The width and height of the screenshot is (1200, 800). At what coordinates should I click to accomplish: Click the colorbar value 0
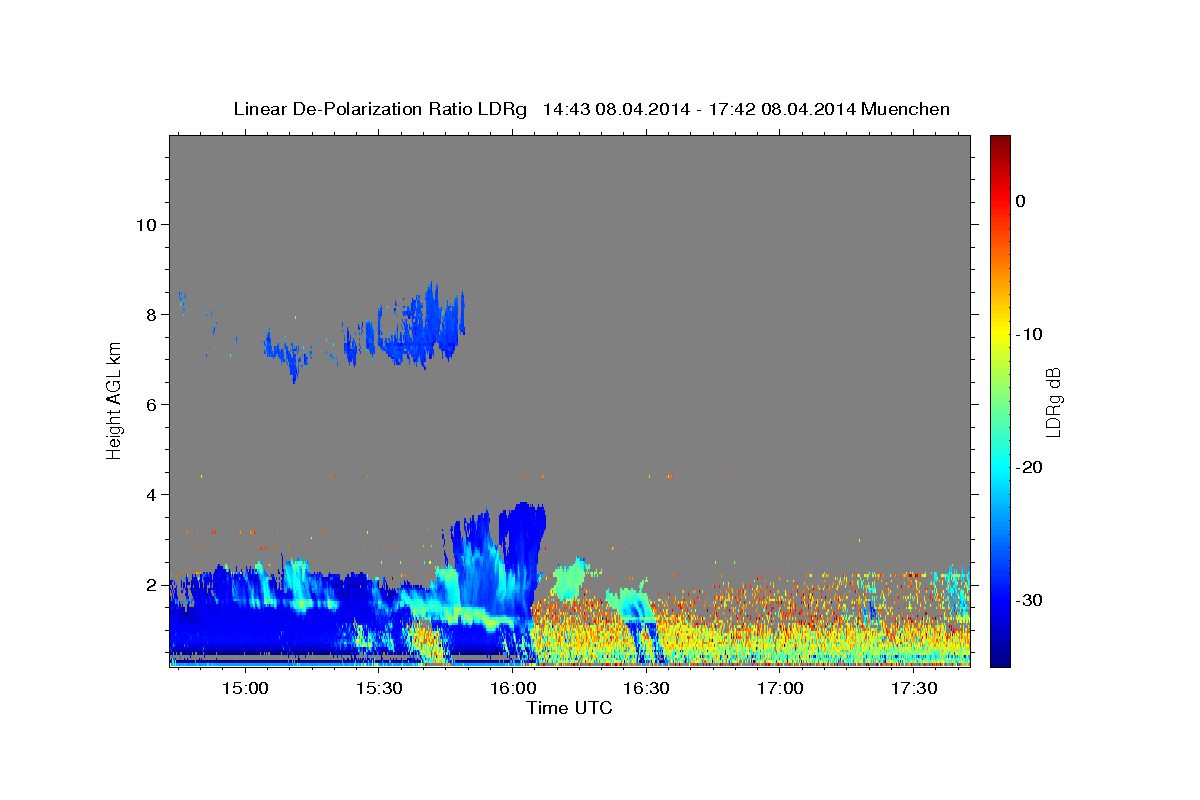click(x=1020, y=201)
